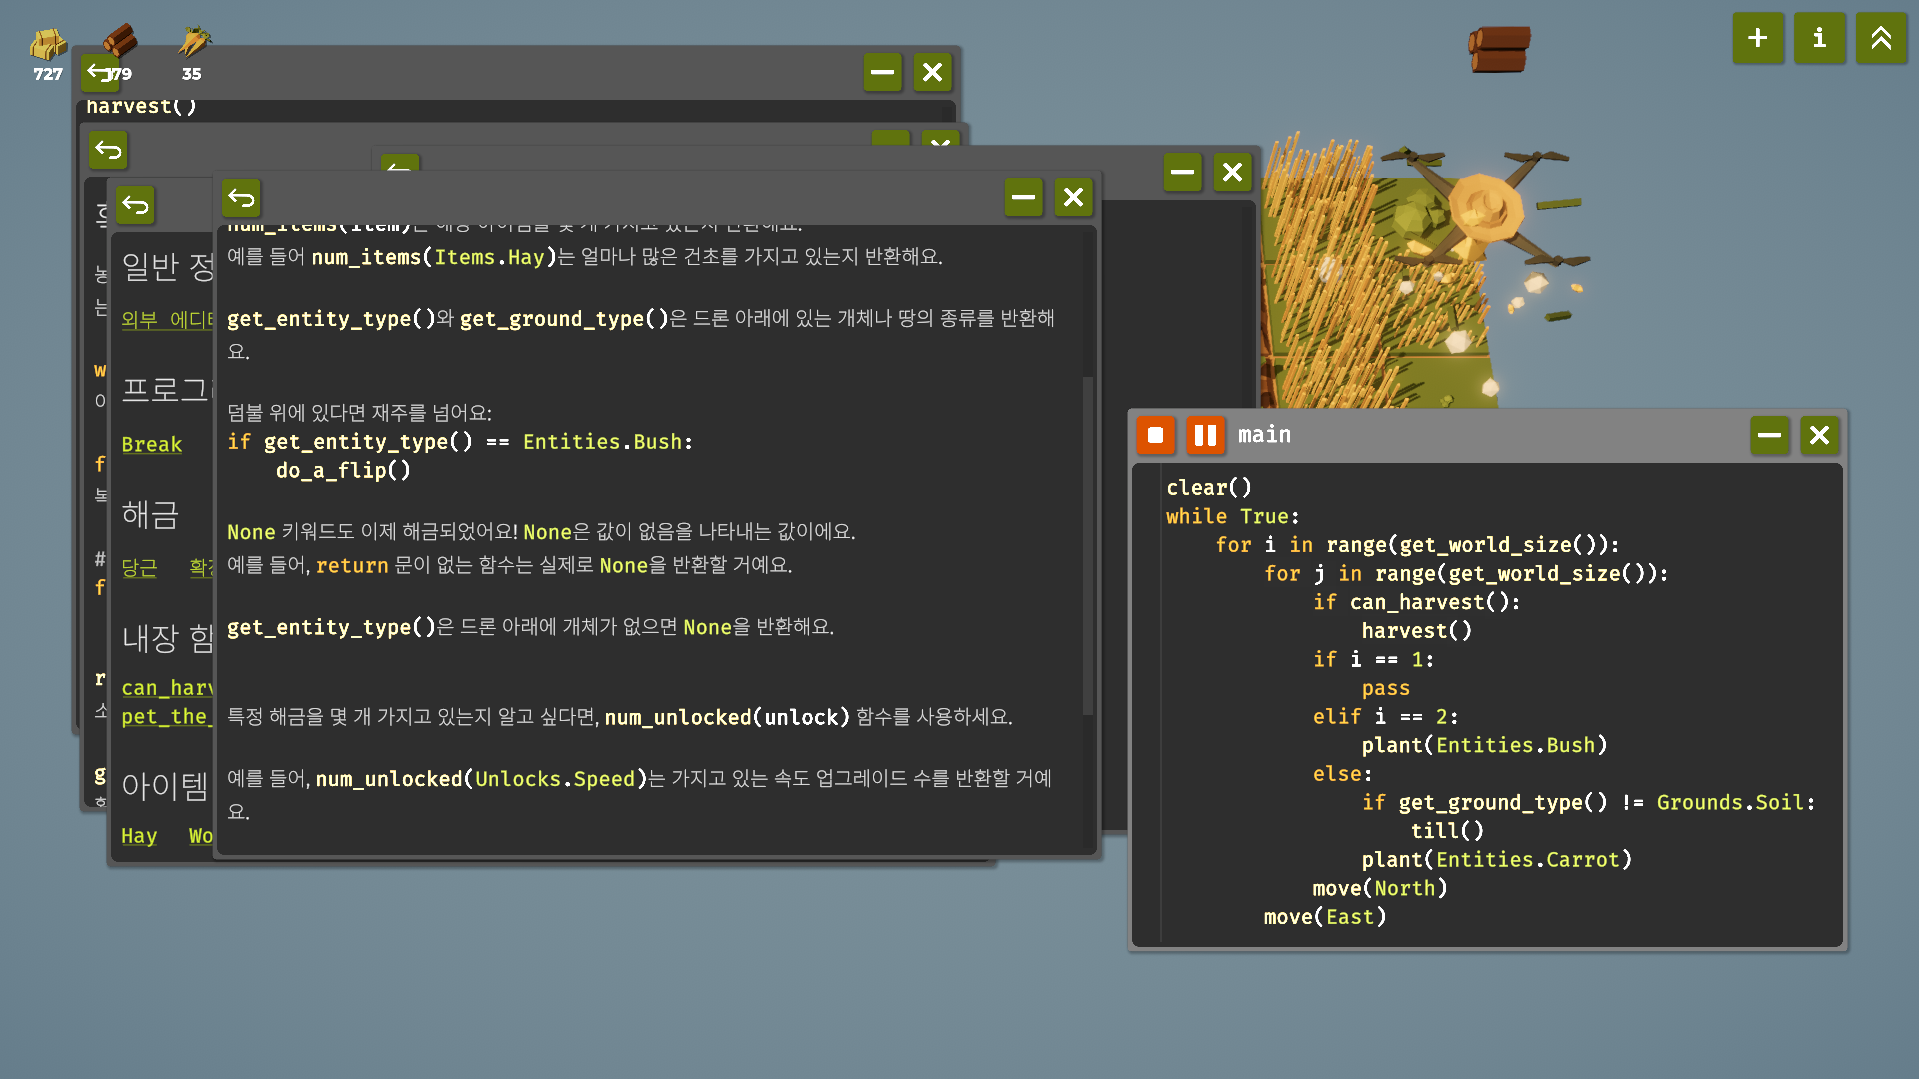The height and width of the screenshot is (1079, 1919).
Task: Click the carrot resource counter icon
Action: point(193,42)
